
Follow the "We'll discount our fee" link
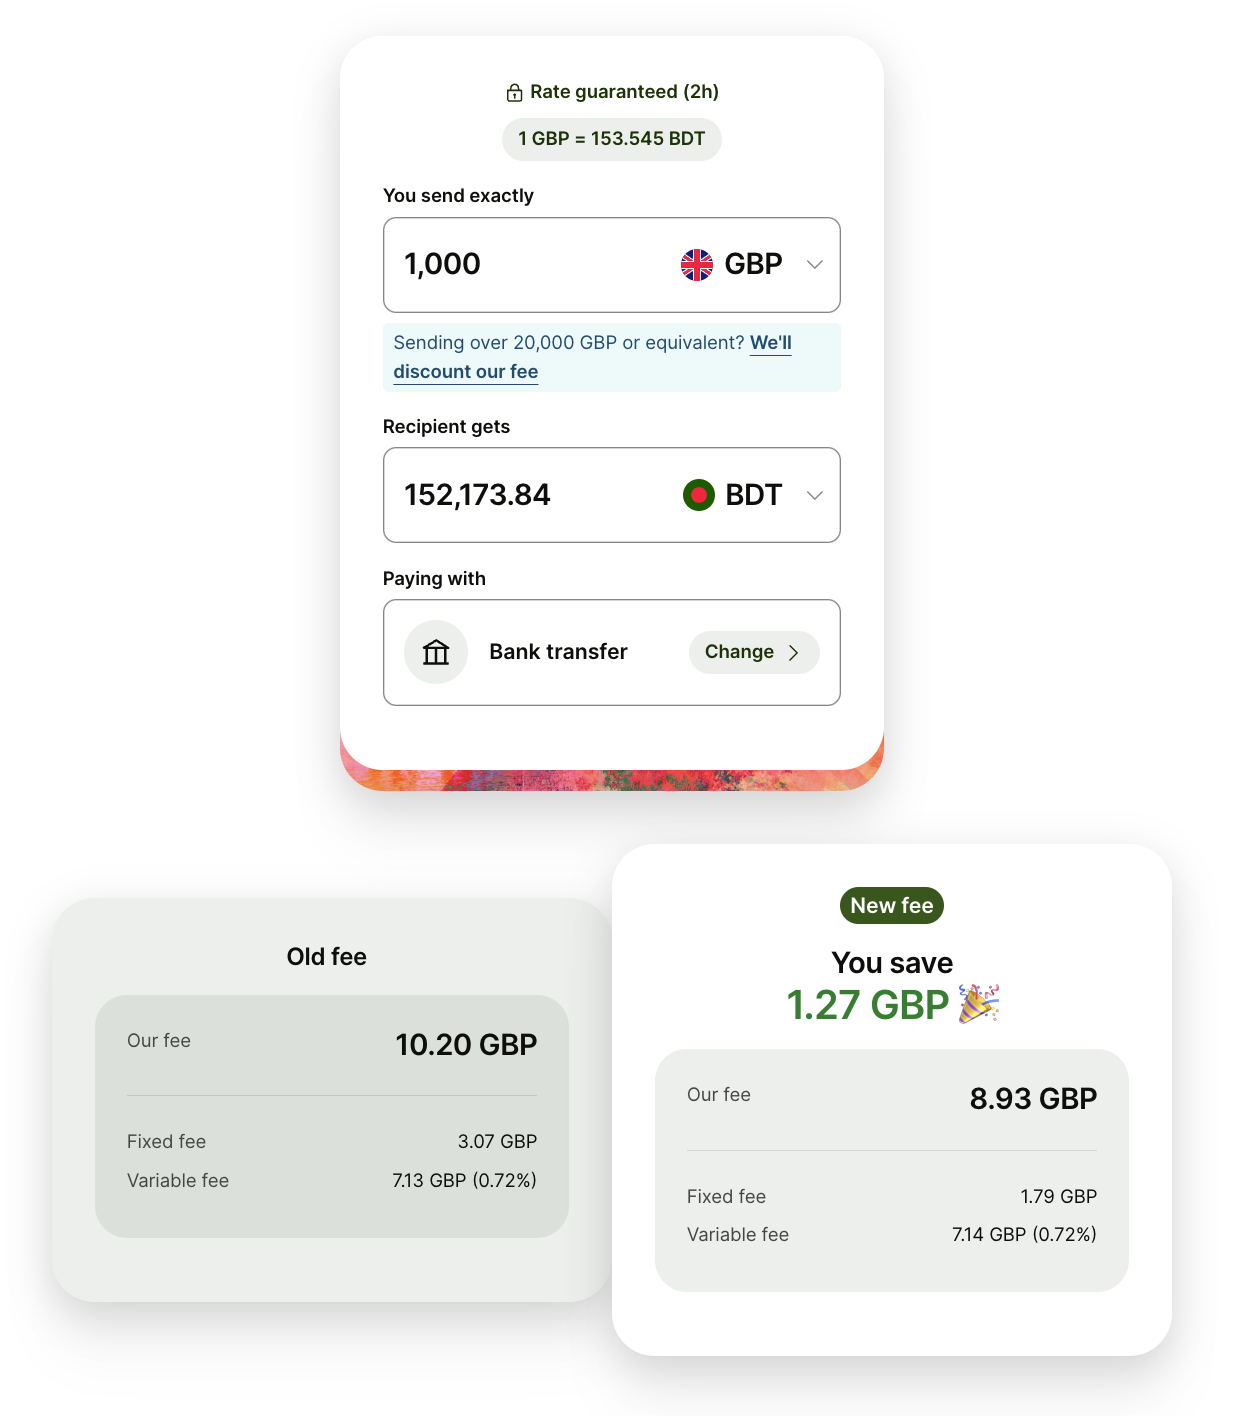click(x=466, y=372)
